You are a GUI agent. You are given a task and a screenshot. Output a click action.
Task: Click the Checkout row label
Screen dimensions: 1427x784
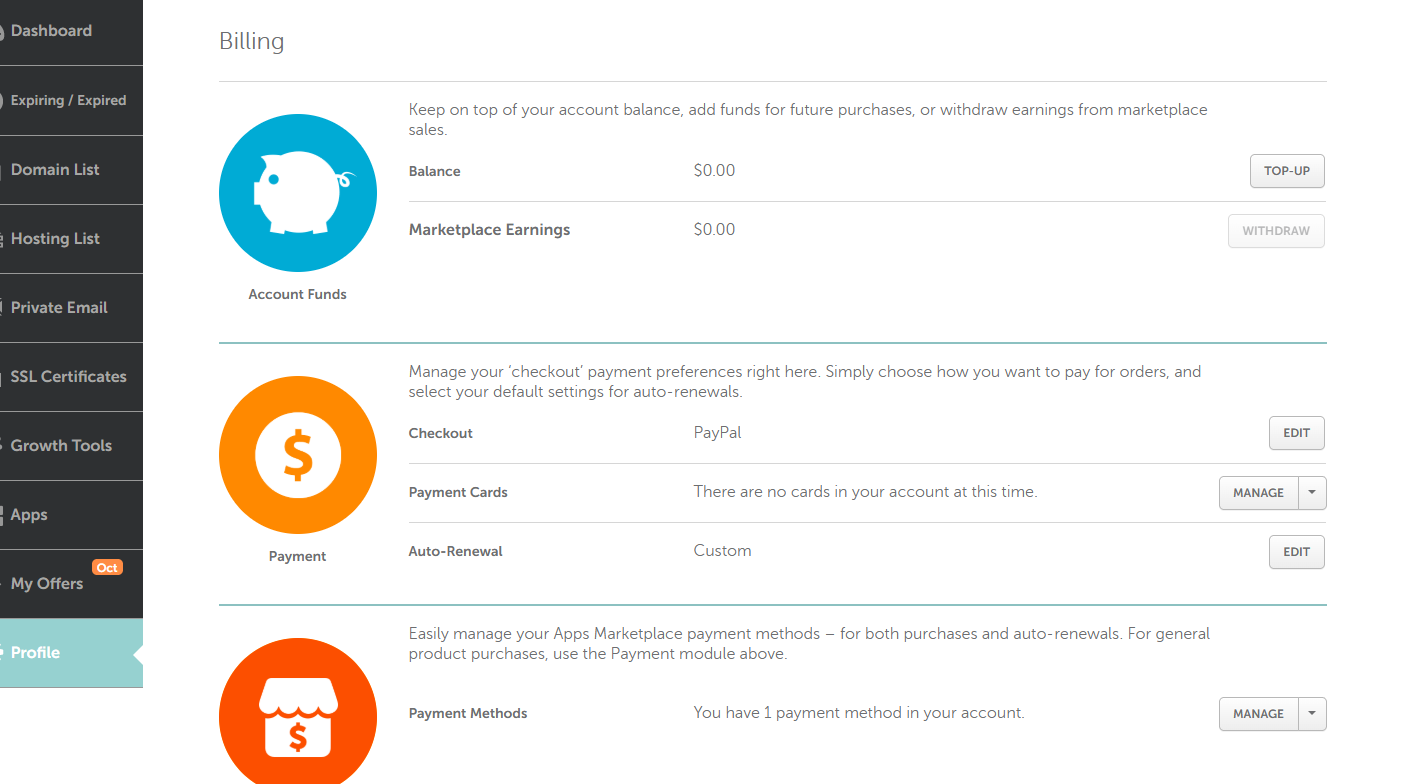[441, 433]
